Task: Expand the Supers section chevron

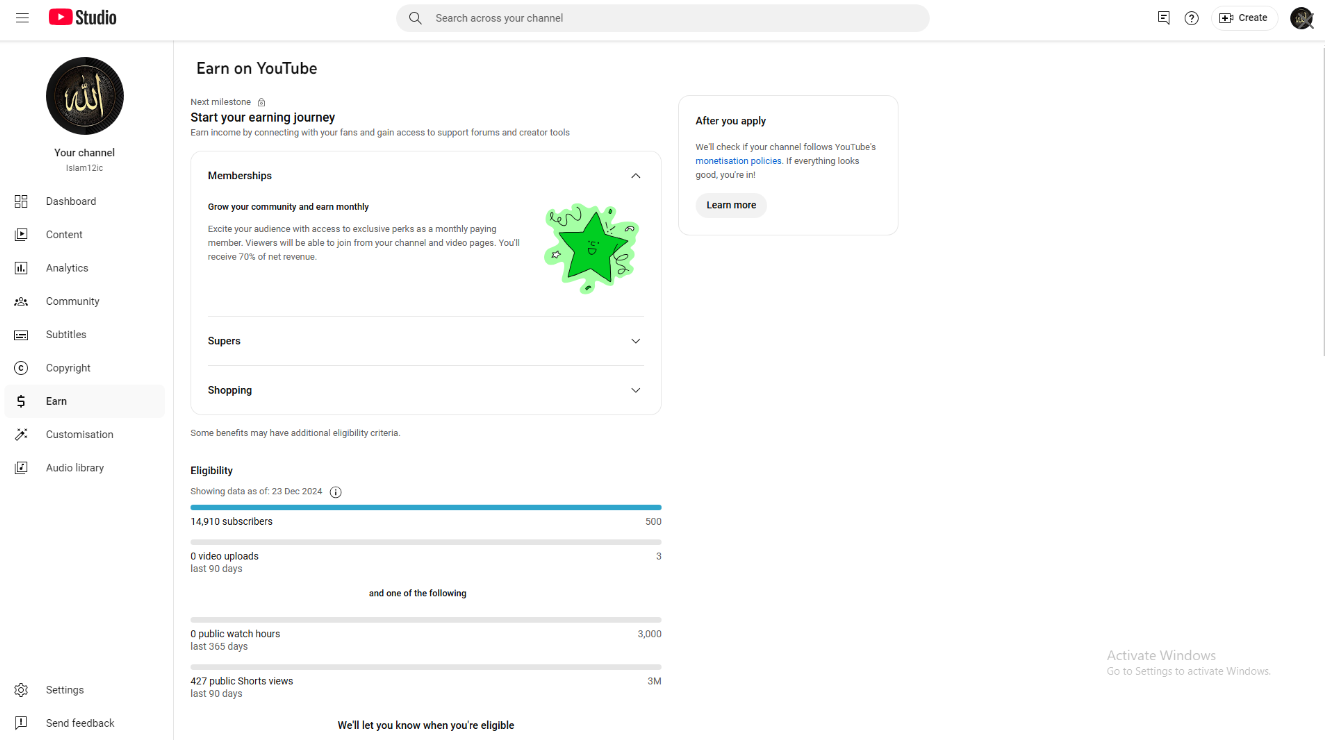Action: [635, 341]
